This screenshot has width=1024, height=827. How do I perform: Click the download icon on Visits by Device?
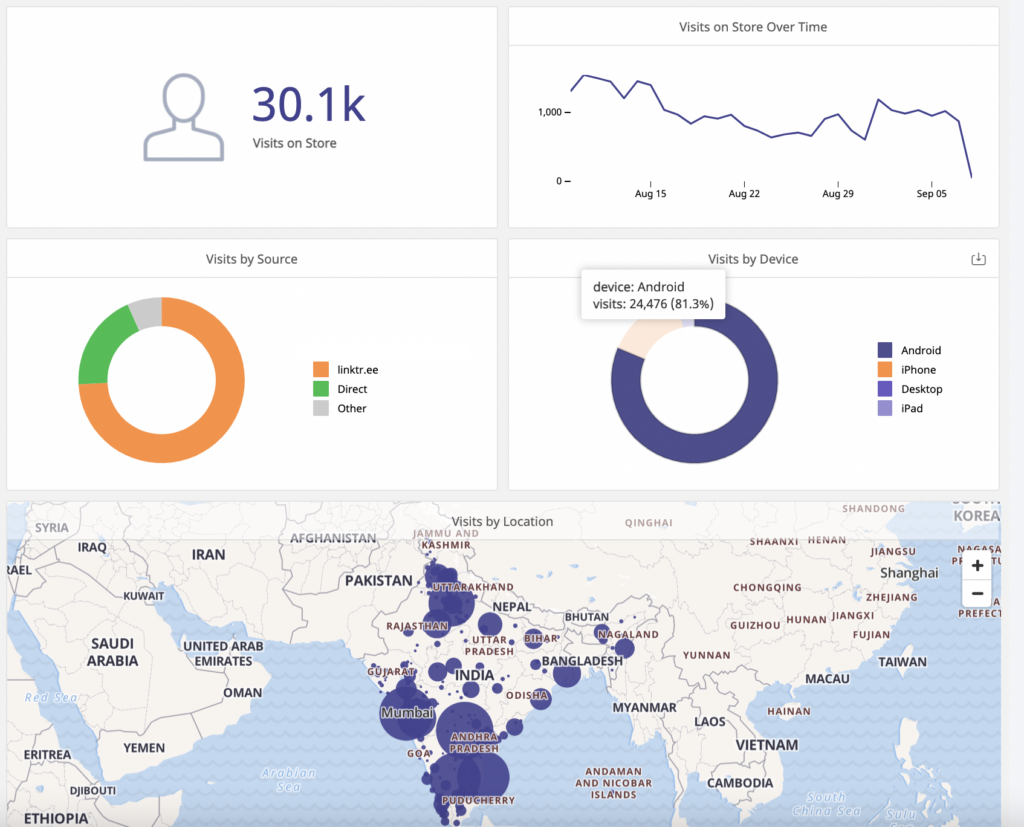[x=978, y=259]
